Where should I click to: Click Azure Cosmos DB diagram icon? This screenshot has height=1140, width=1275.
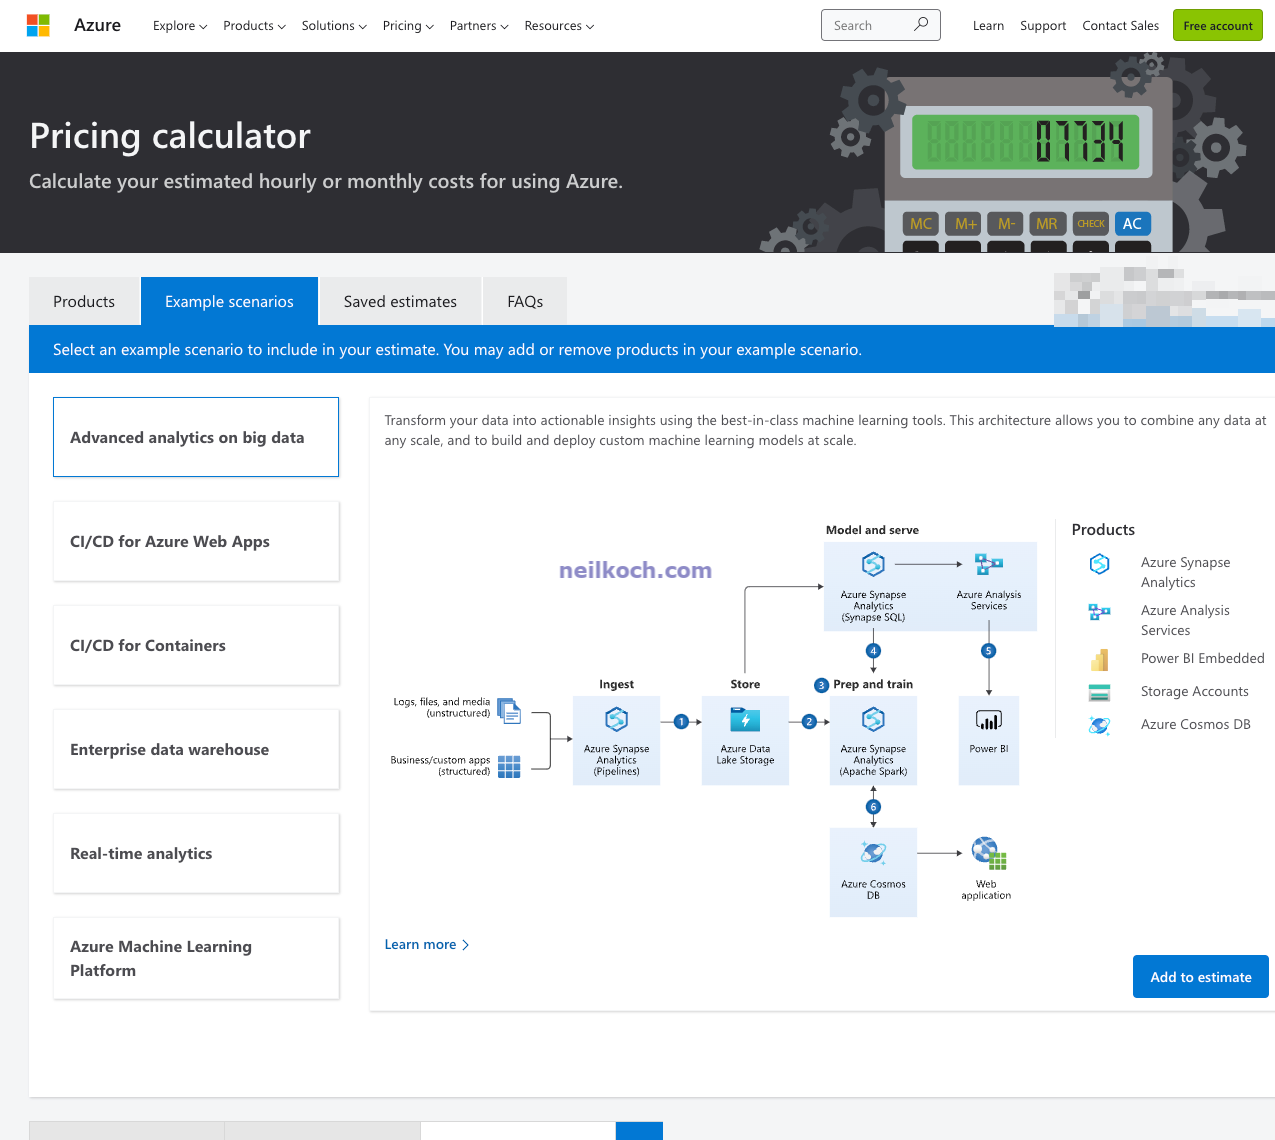pyautogui.click(x=873, y=853)
